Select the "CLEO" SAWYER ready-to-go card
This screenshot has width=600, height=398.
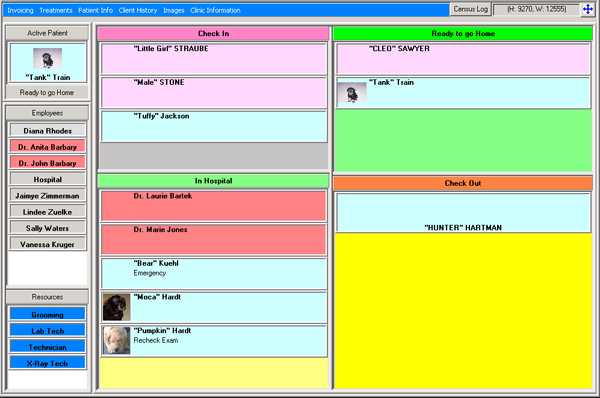463,59
